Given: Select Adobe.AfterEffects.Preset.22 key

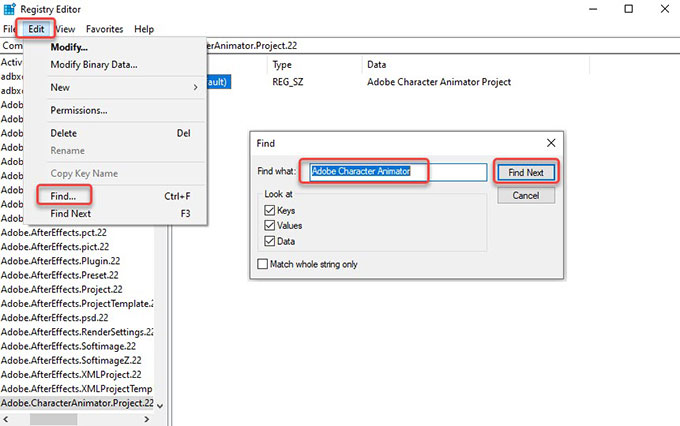Looking at the screenshot, I should [60, 275].
